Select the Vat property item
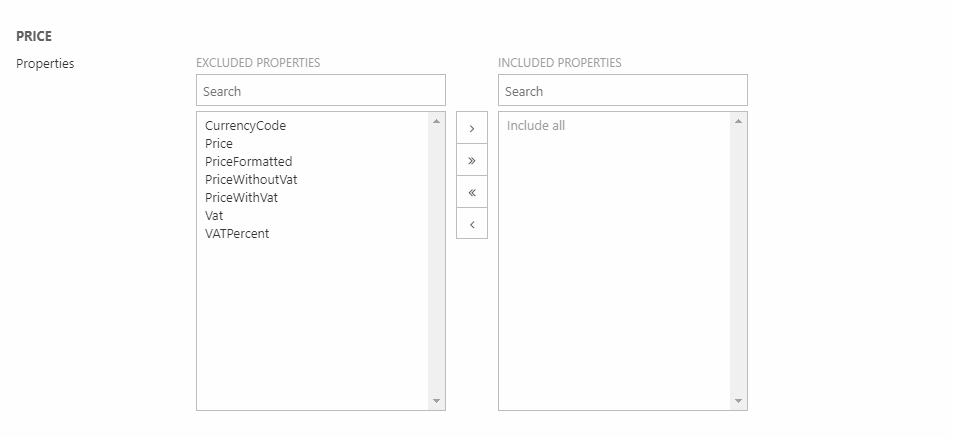The height and width of the screenshot is (437, 953). [214, 216]
